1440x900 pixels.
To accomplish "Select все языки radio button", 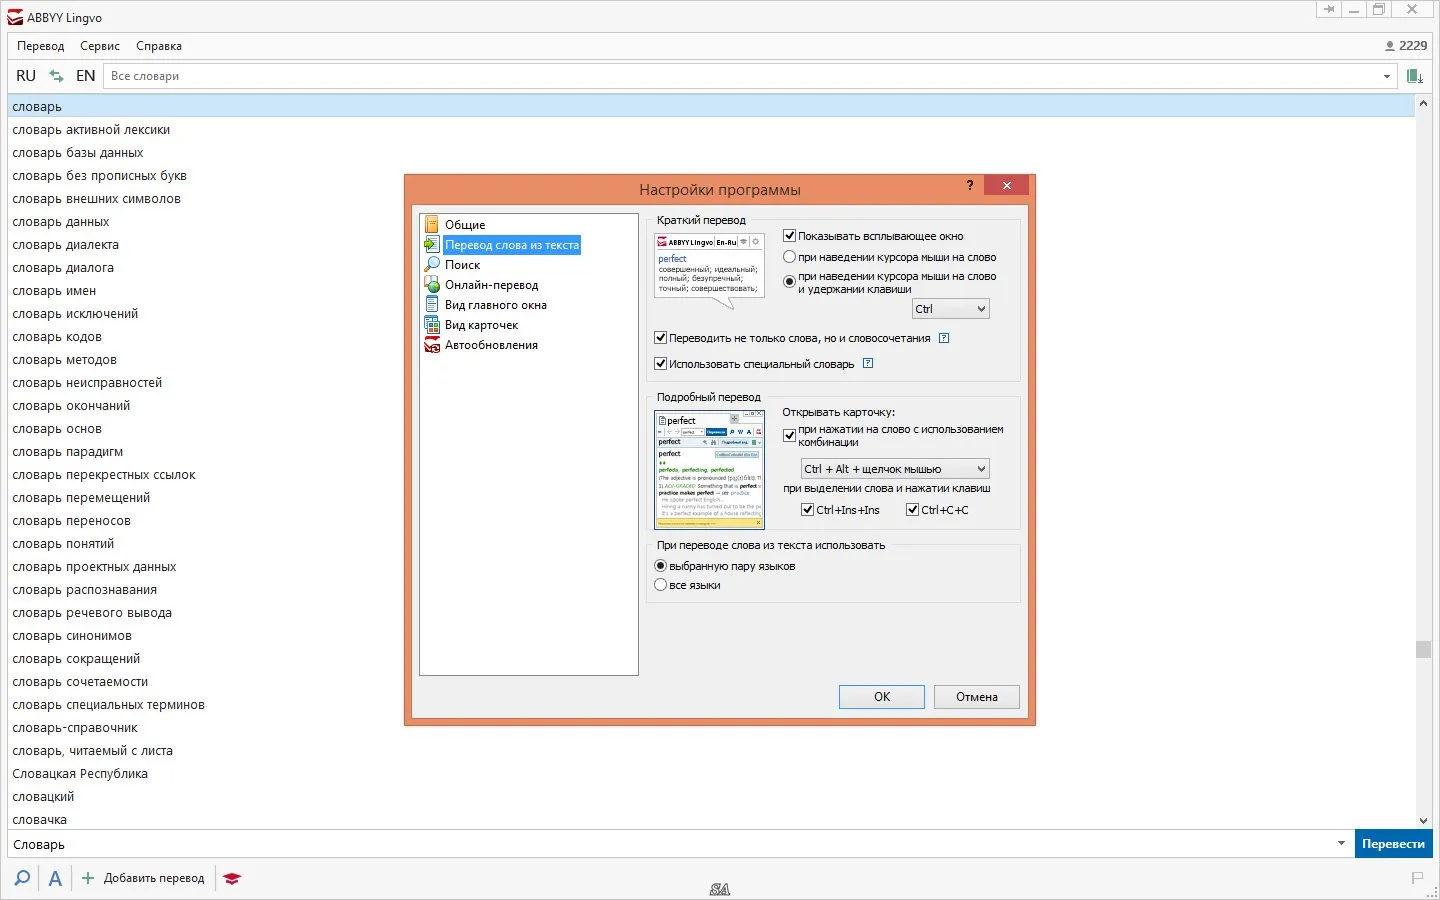I will 660,585.
